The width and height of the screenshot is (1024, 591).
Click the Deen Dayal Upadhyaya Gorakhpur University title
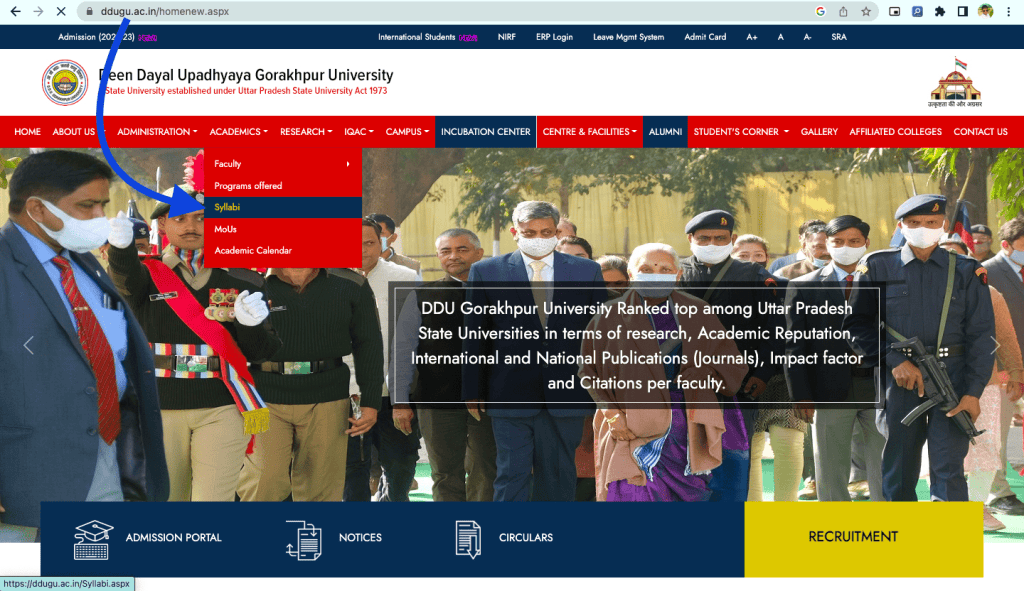click(246, 75)
